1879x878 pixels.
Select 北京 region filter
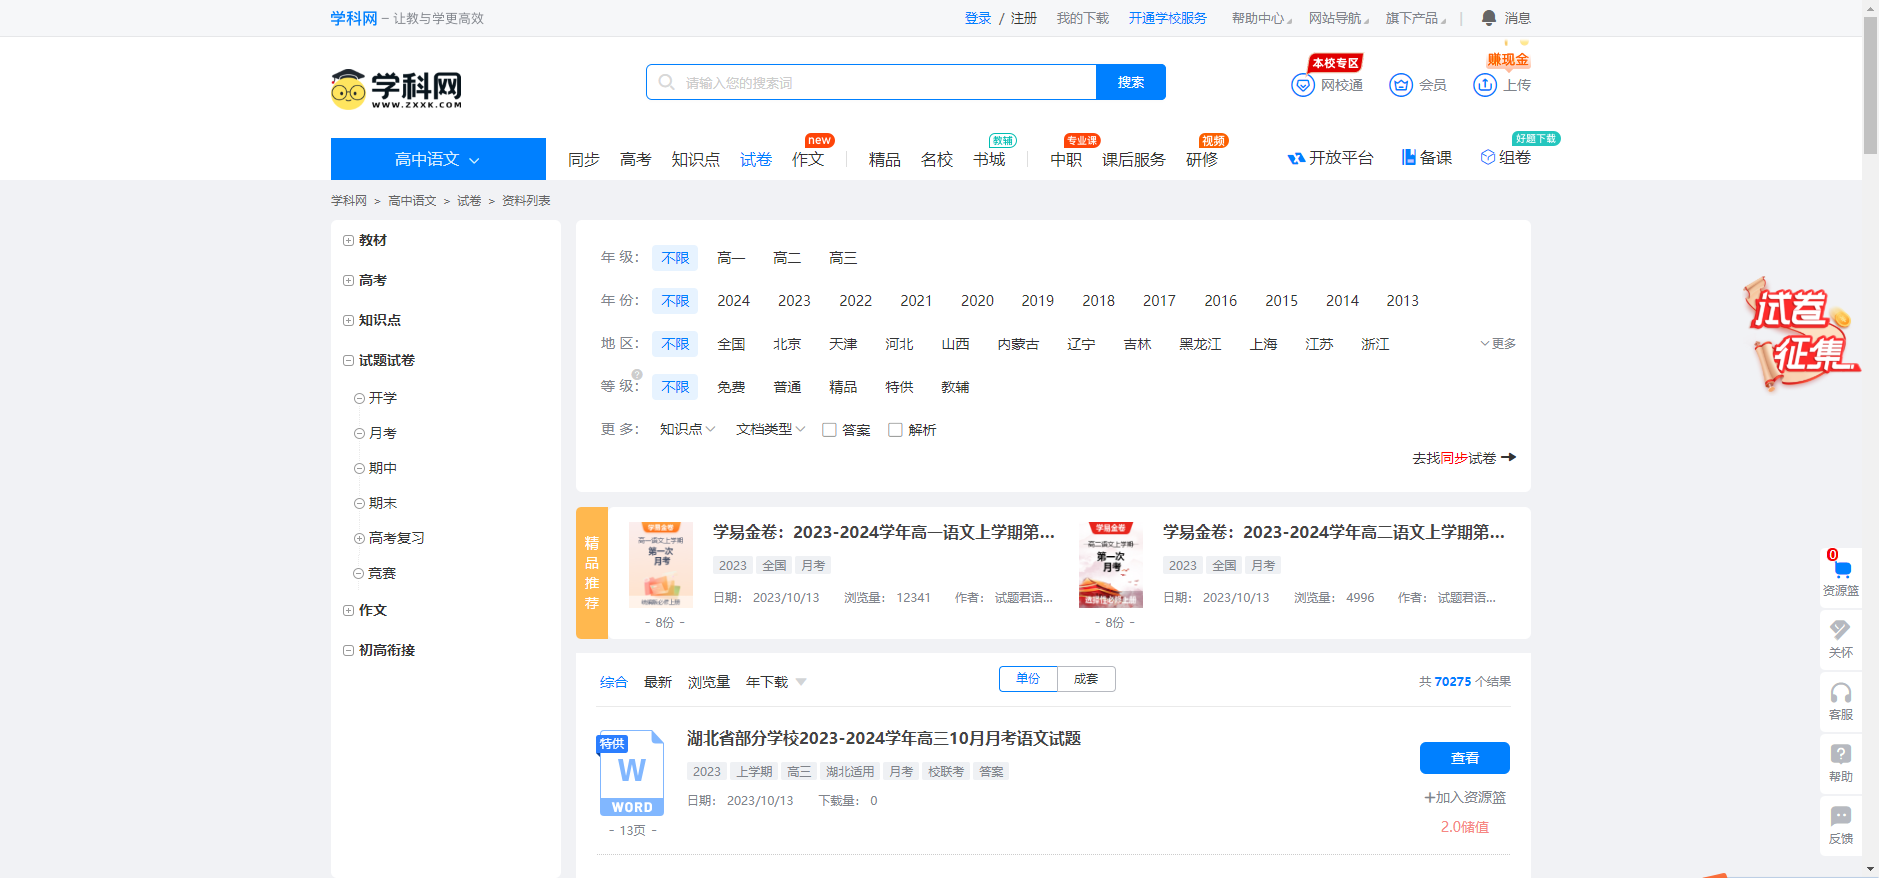pos(787,344)
